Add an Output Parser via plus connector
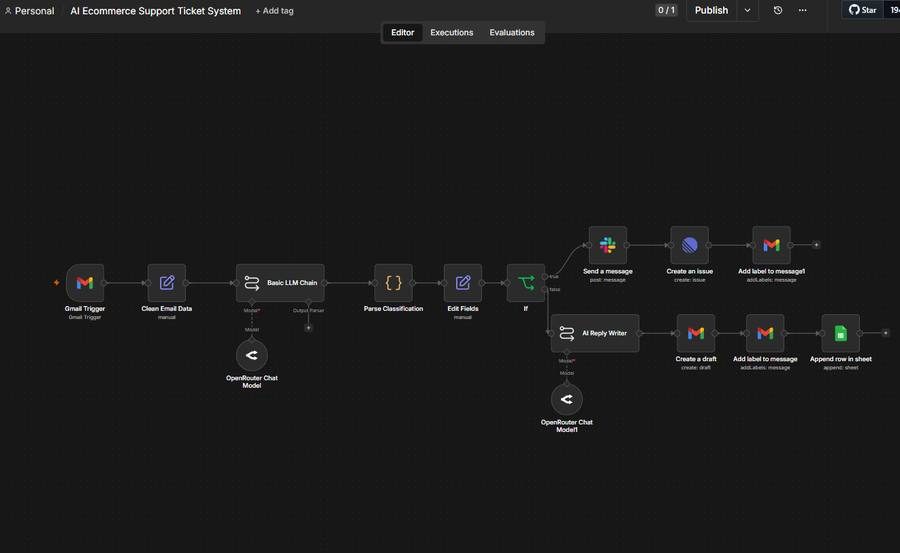 [x=308, y=328]
